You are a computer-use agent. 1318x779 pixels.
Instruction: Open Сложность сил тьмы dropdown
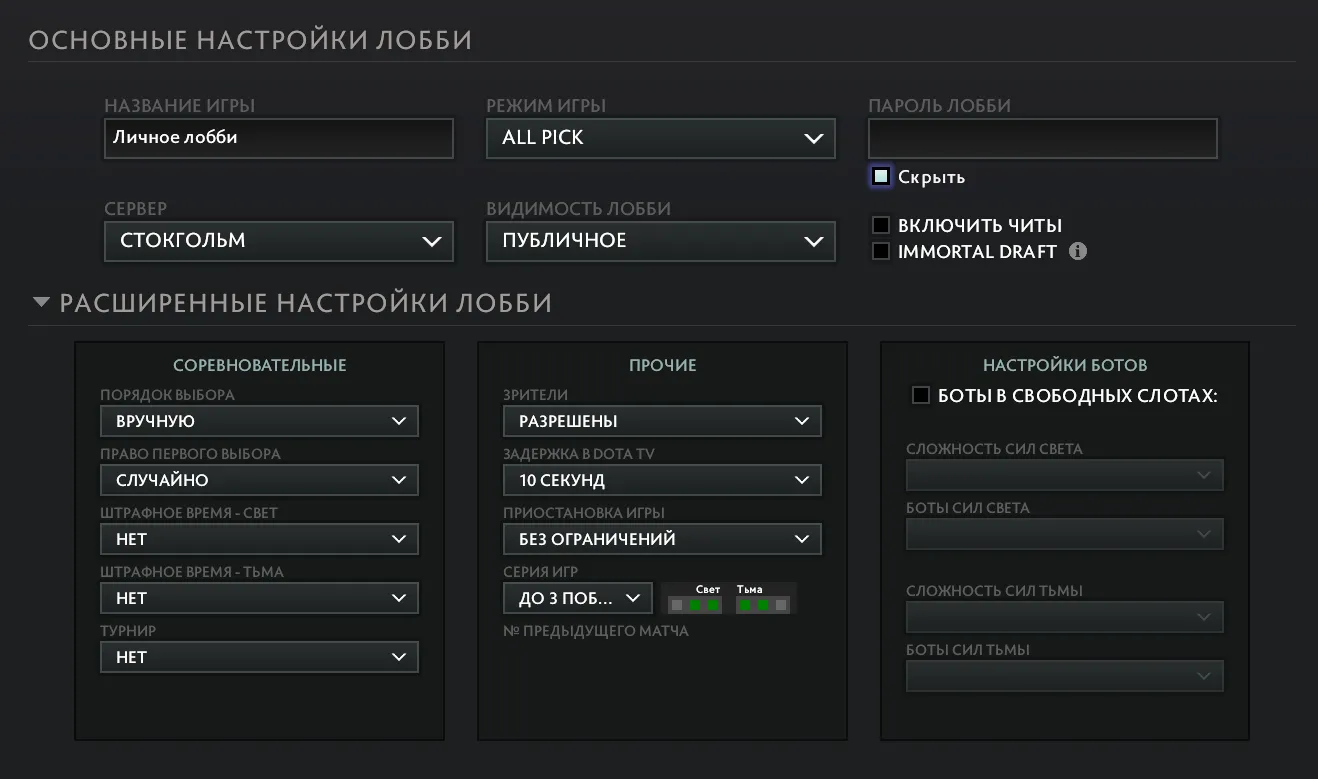coord(1065,617)
